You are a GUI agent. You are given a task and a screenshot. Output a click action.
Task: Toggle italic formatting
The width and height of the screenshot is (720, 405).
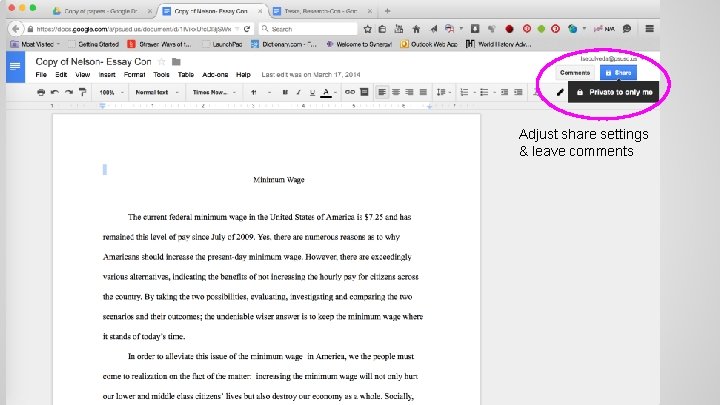click(x=298, y=92)
